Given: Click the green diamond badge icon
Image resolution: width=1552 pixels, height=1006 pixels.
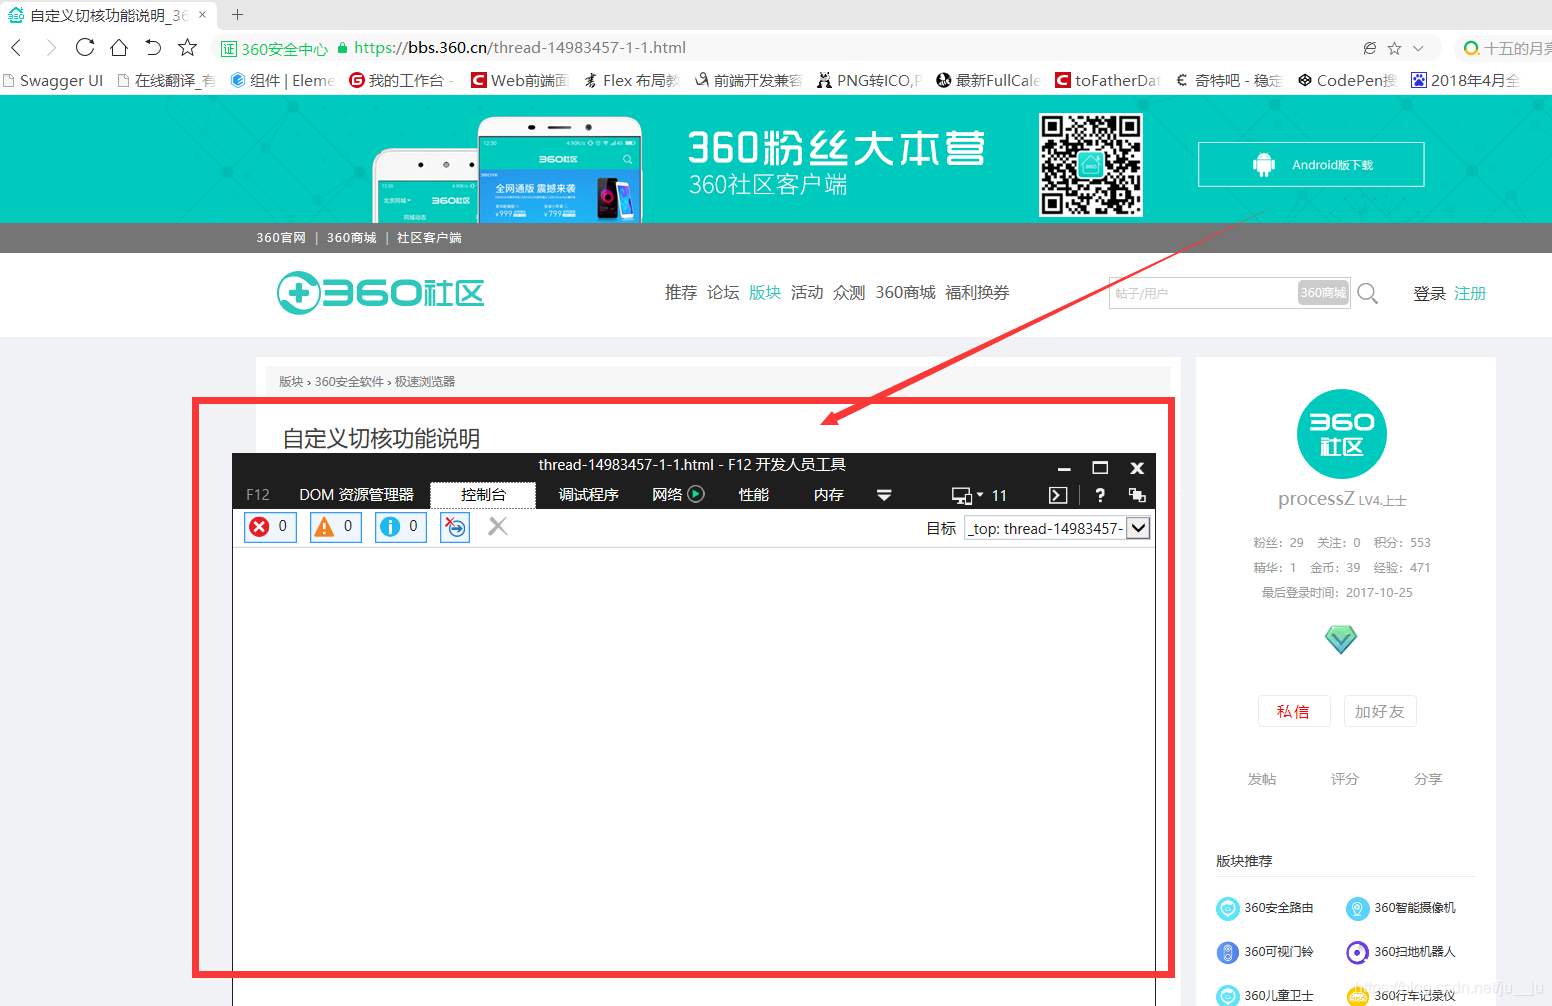Looking at the screenshot, I should 1341,639.
